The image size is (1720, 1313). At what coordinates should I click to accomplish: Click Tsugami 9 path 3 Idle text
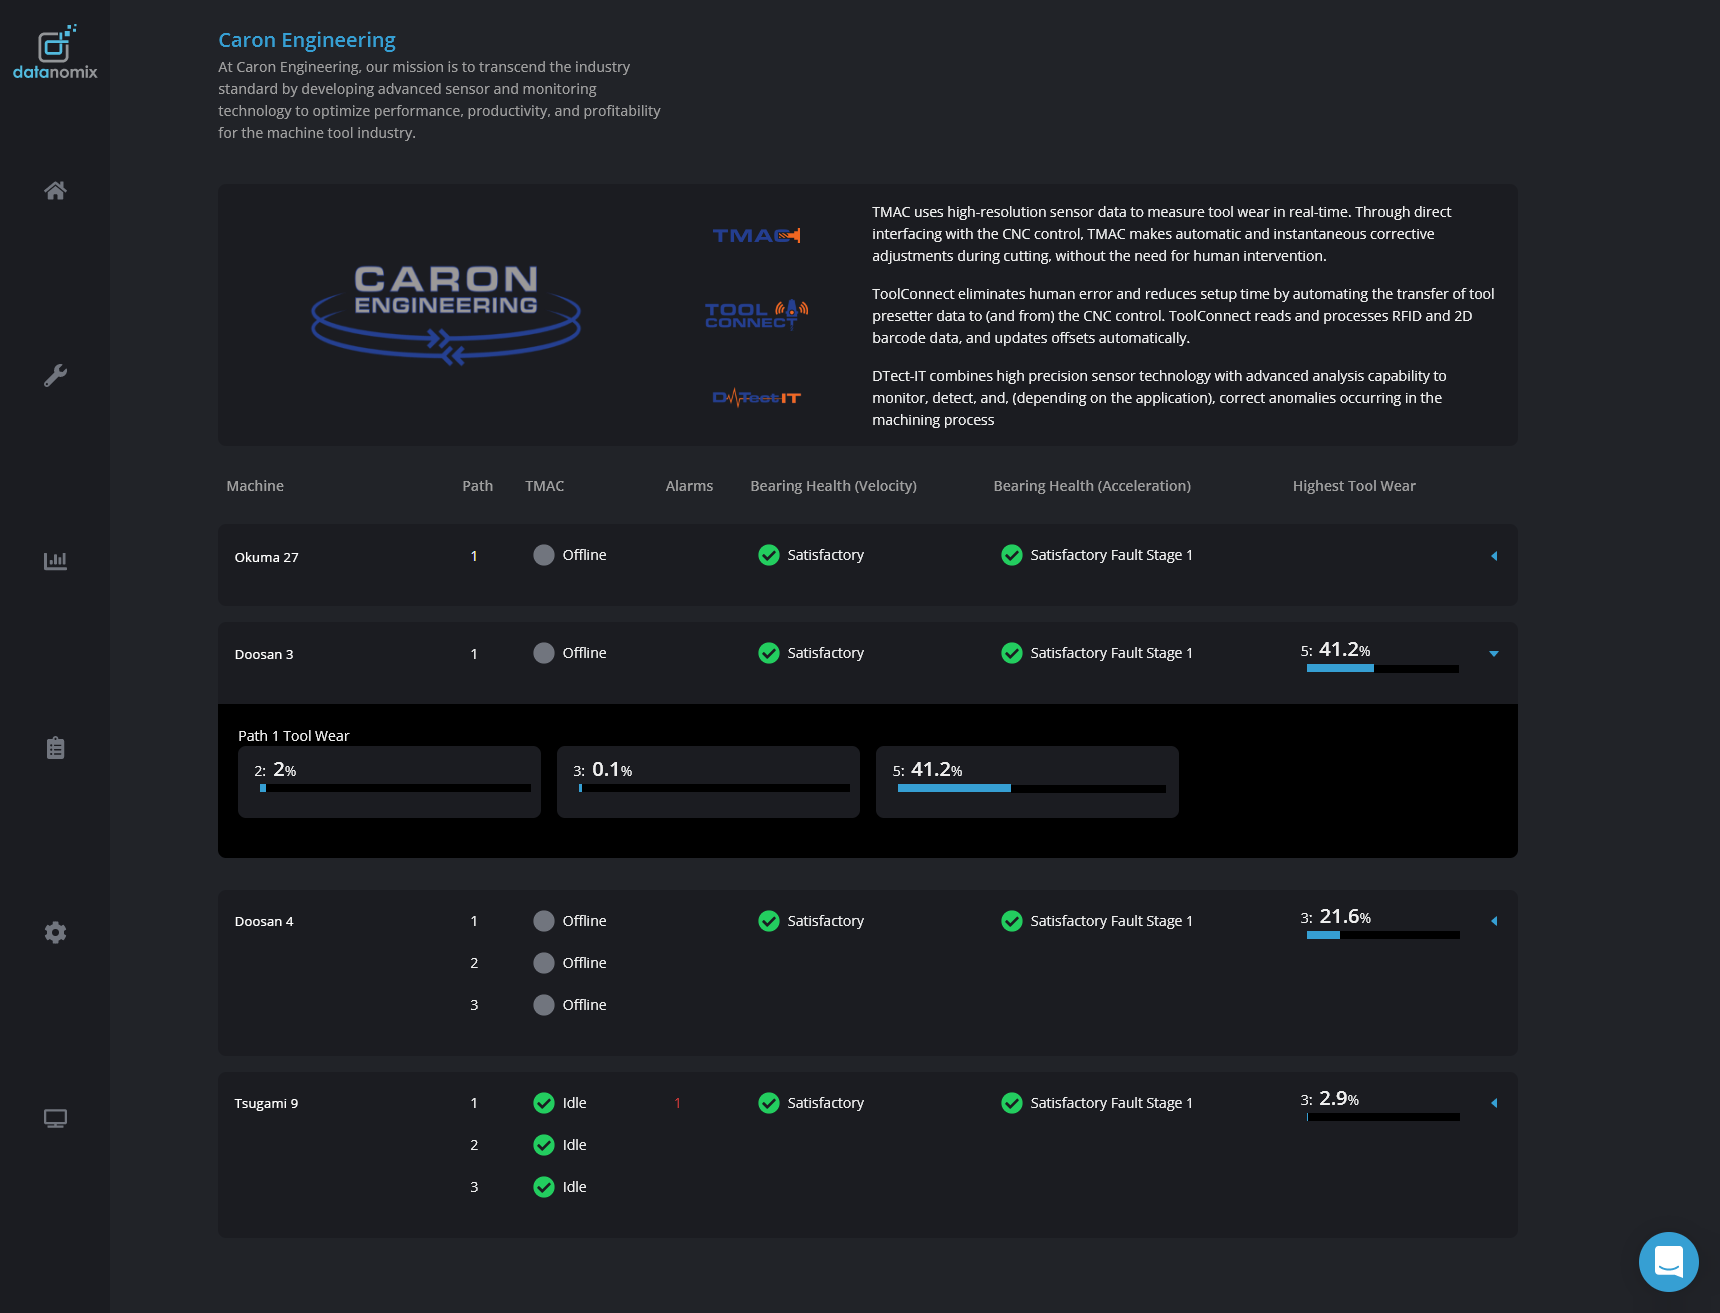(x=574, y=1187)
